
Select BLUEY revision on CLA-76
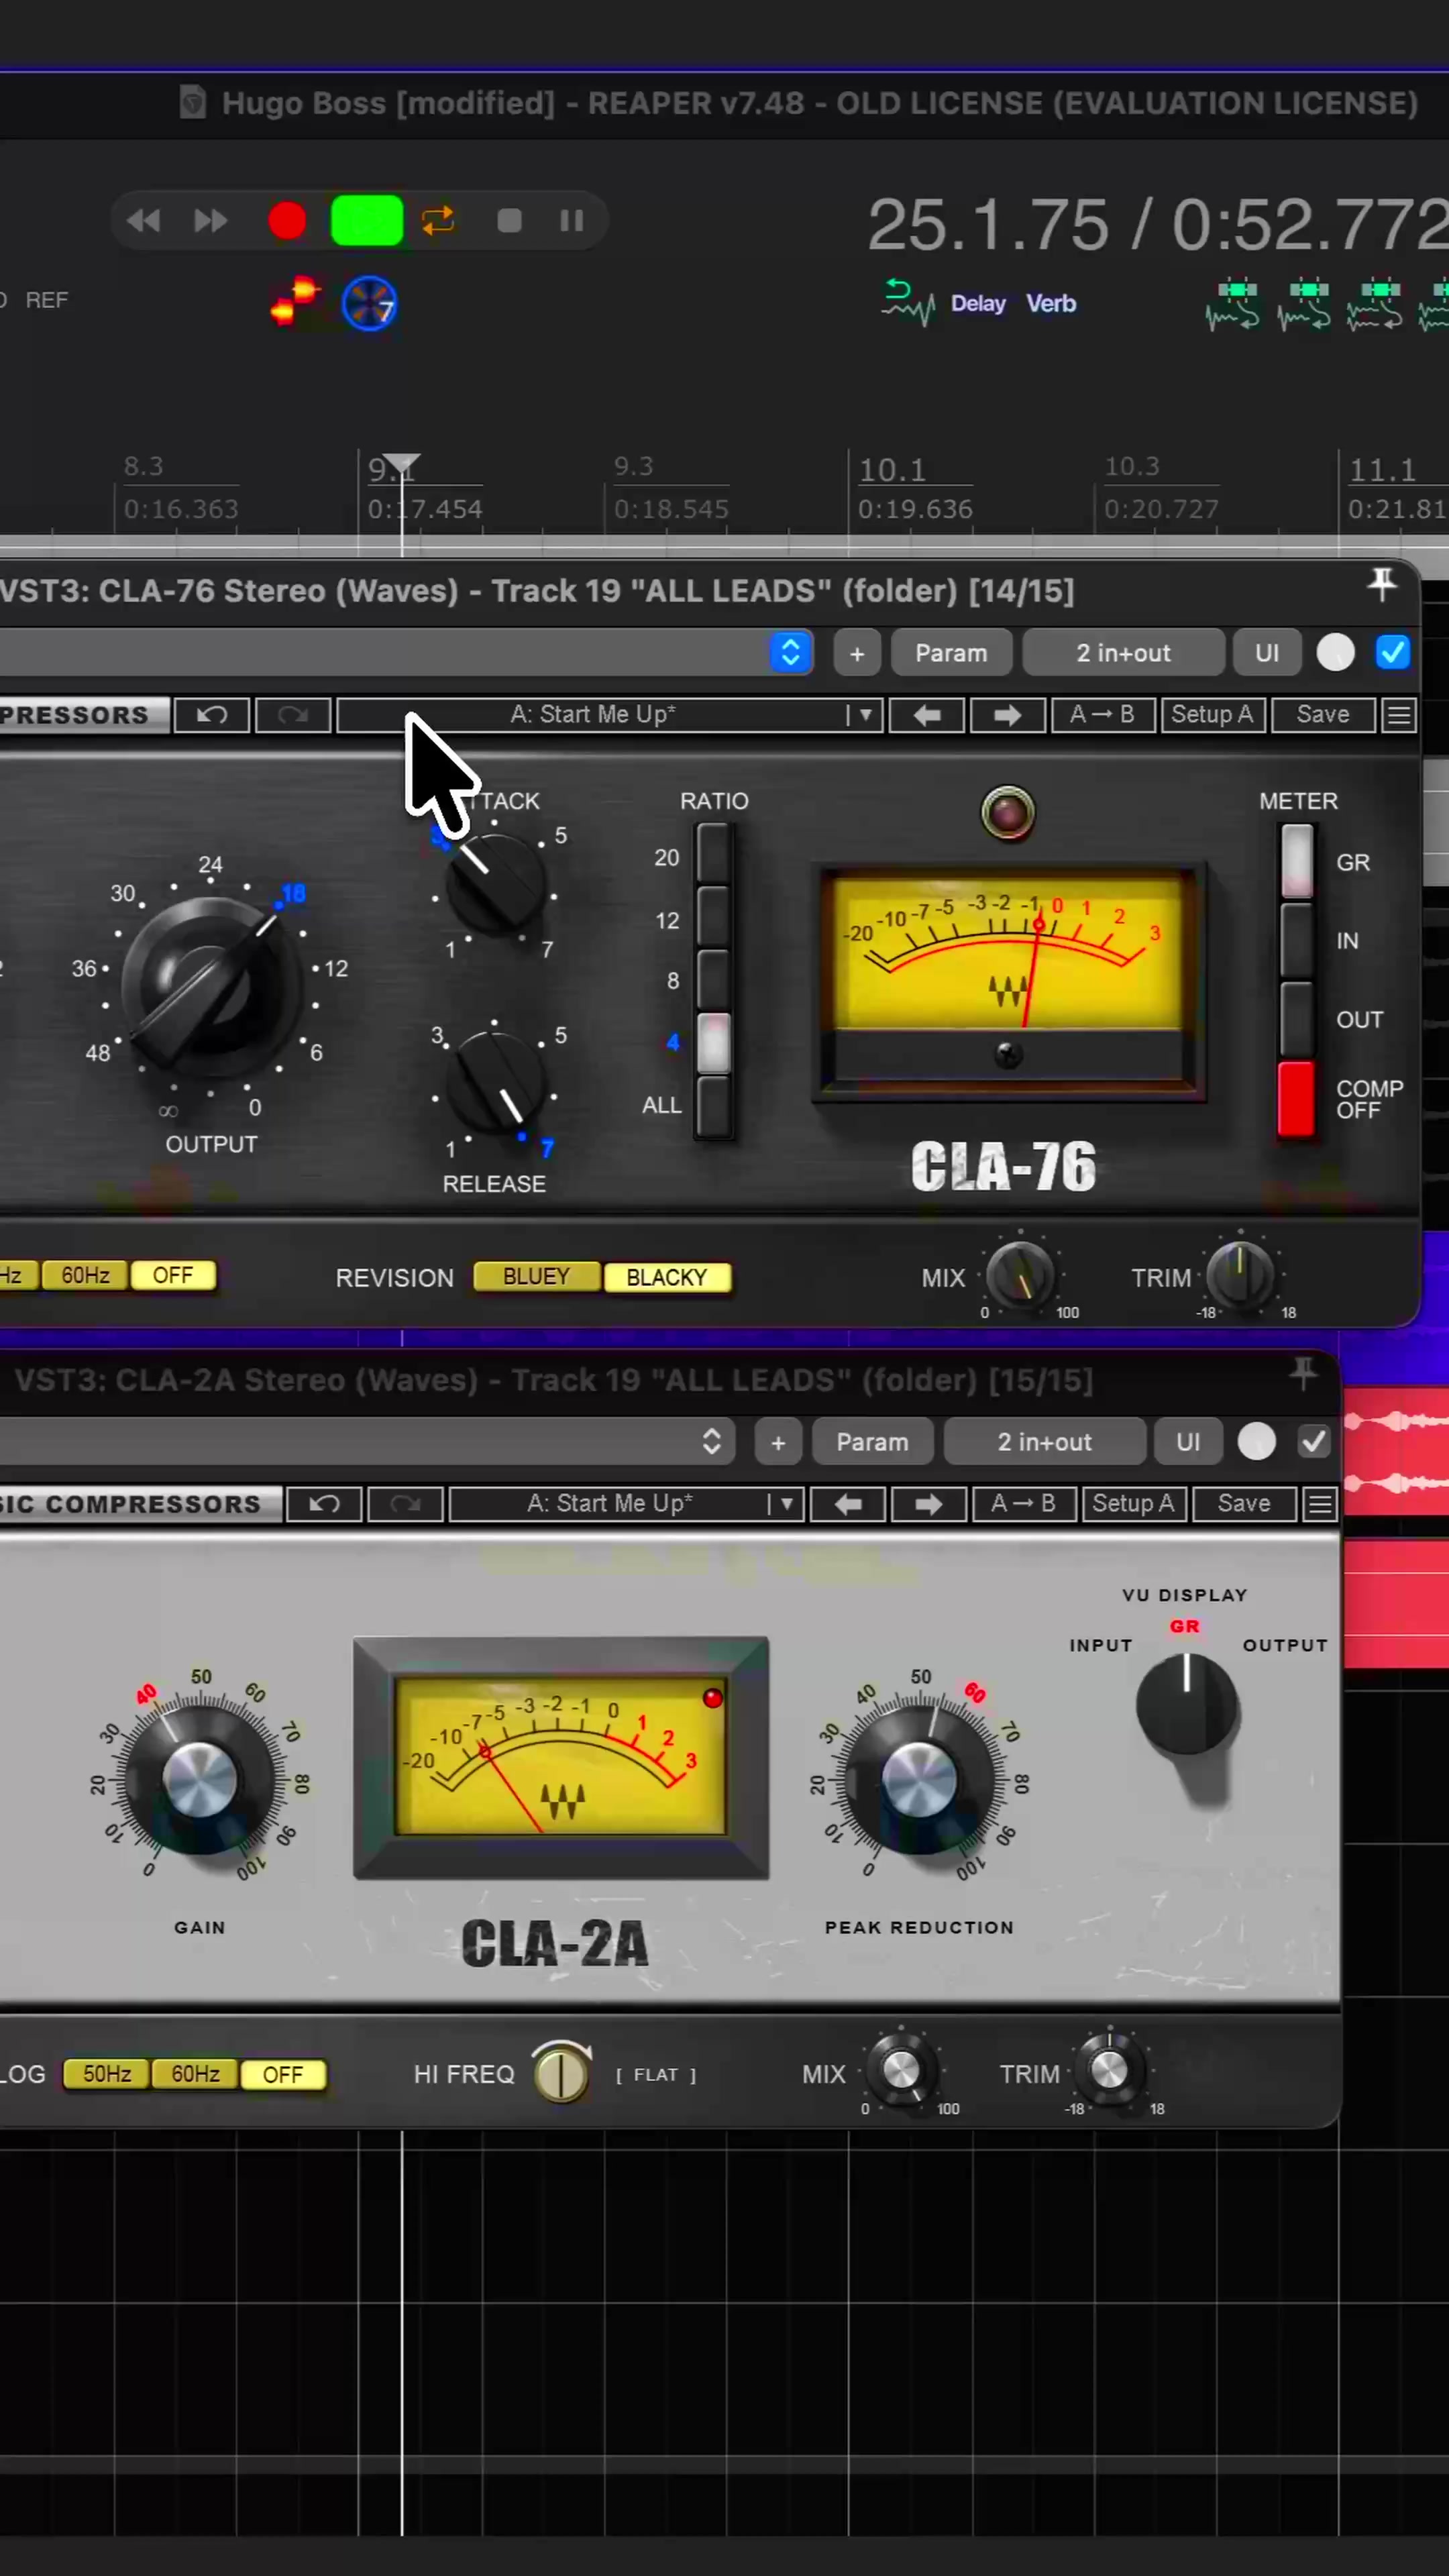pyautogui.click(x=536, y=1277)
